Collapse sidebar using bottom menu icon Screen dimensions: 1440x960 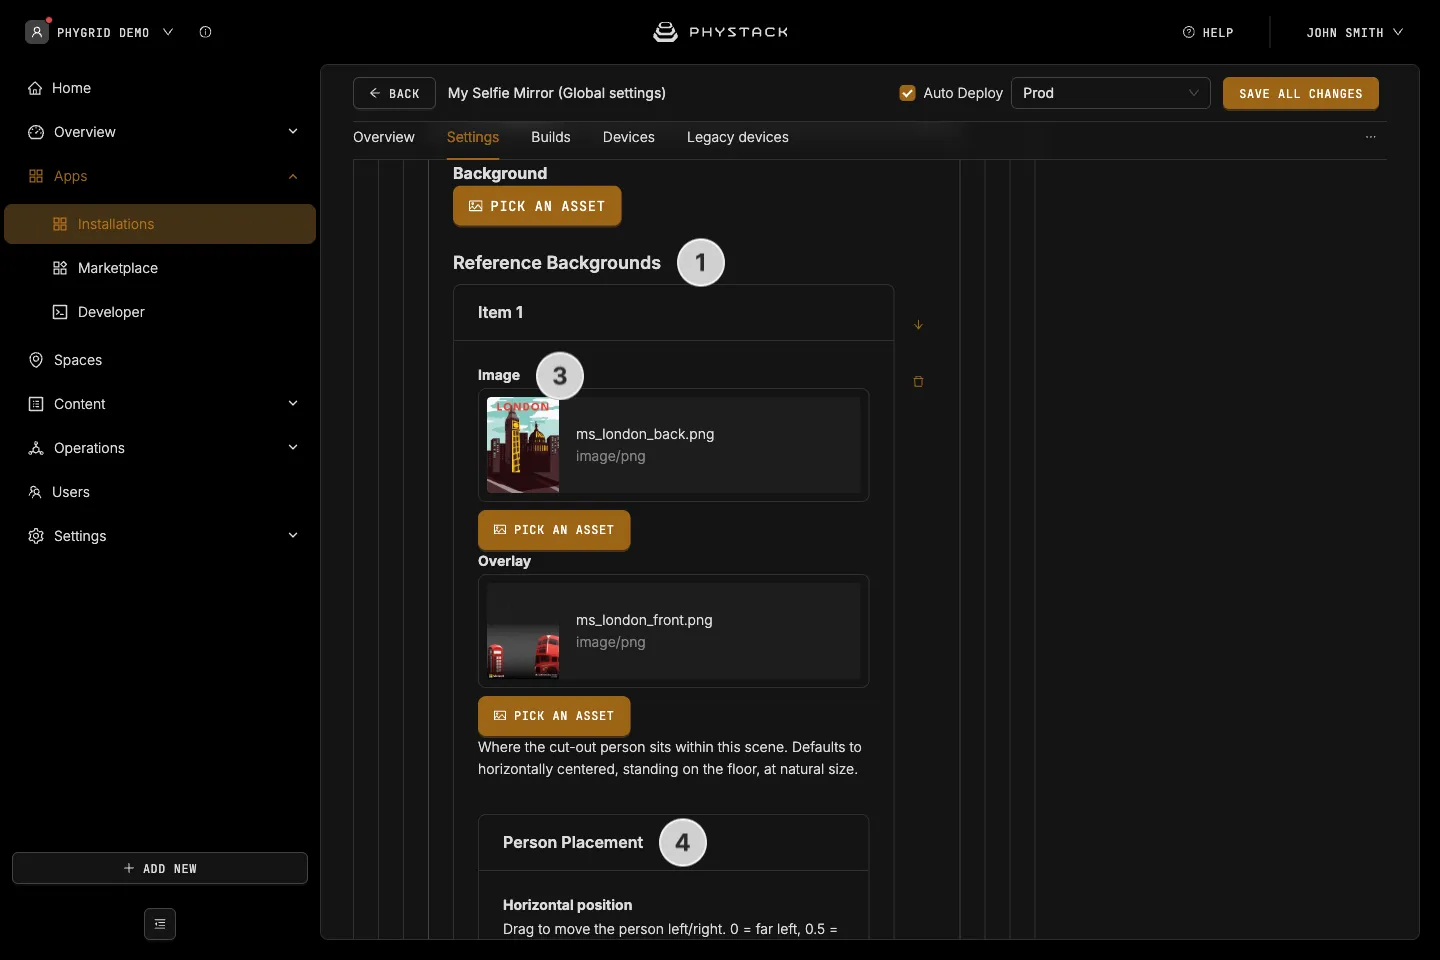(x=160, y=924)
